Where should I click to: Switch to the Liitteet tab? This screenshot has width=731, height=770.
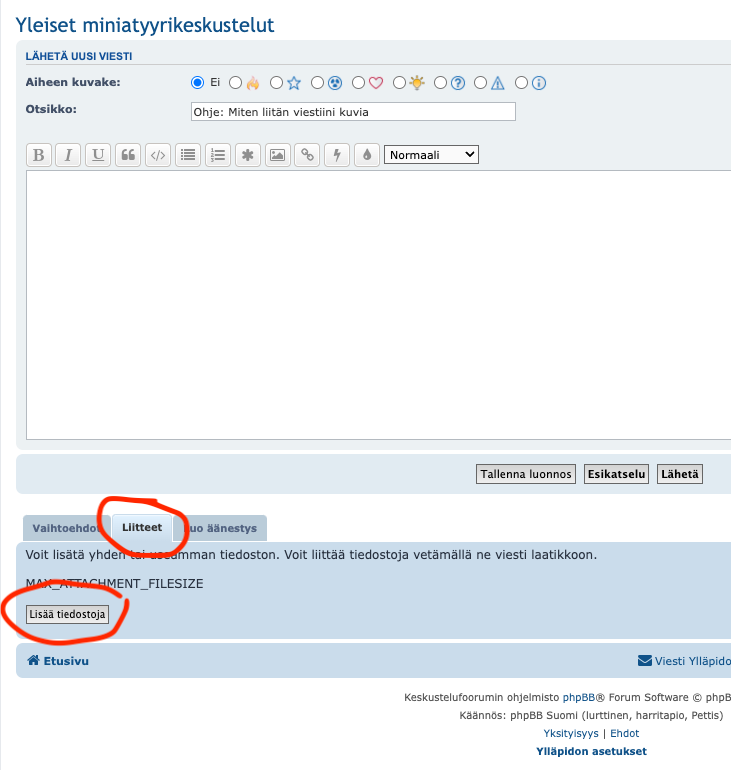tap(142, 527)
